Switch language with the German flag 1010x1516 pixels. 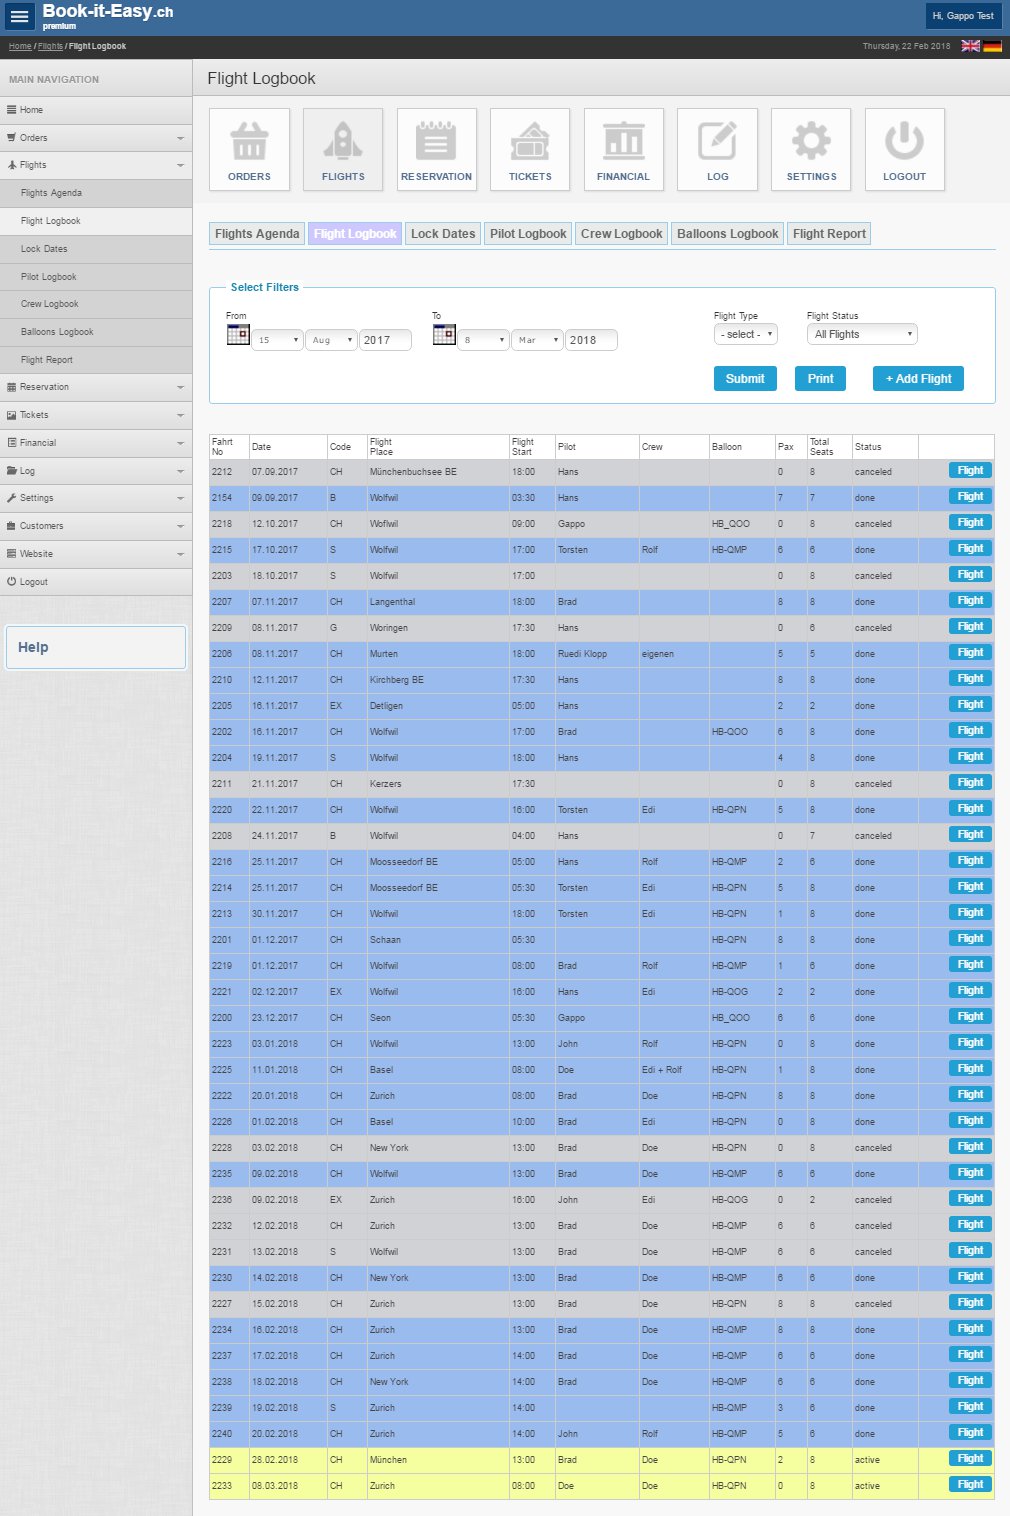click(992, 46)
